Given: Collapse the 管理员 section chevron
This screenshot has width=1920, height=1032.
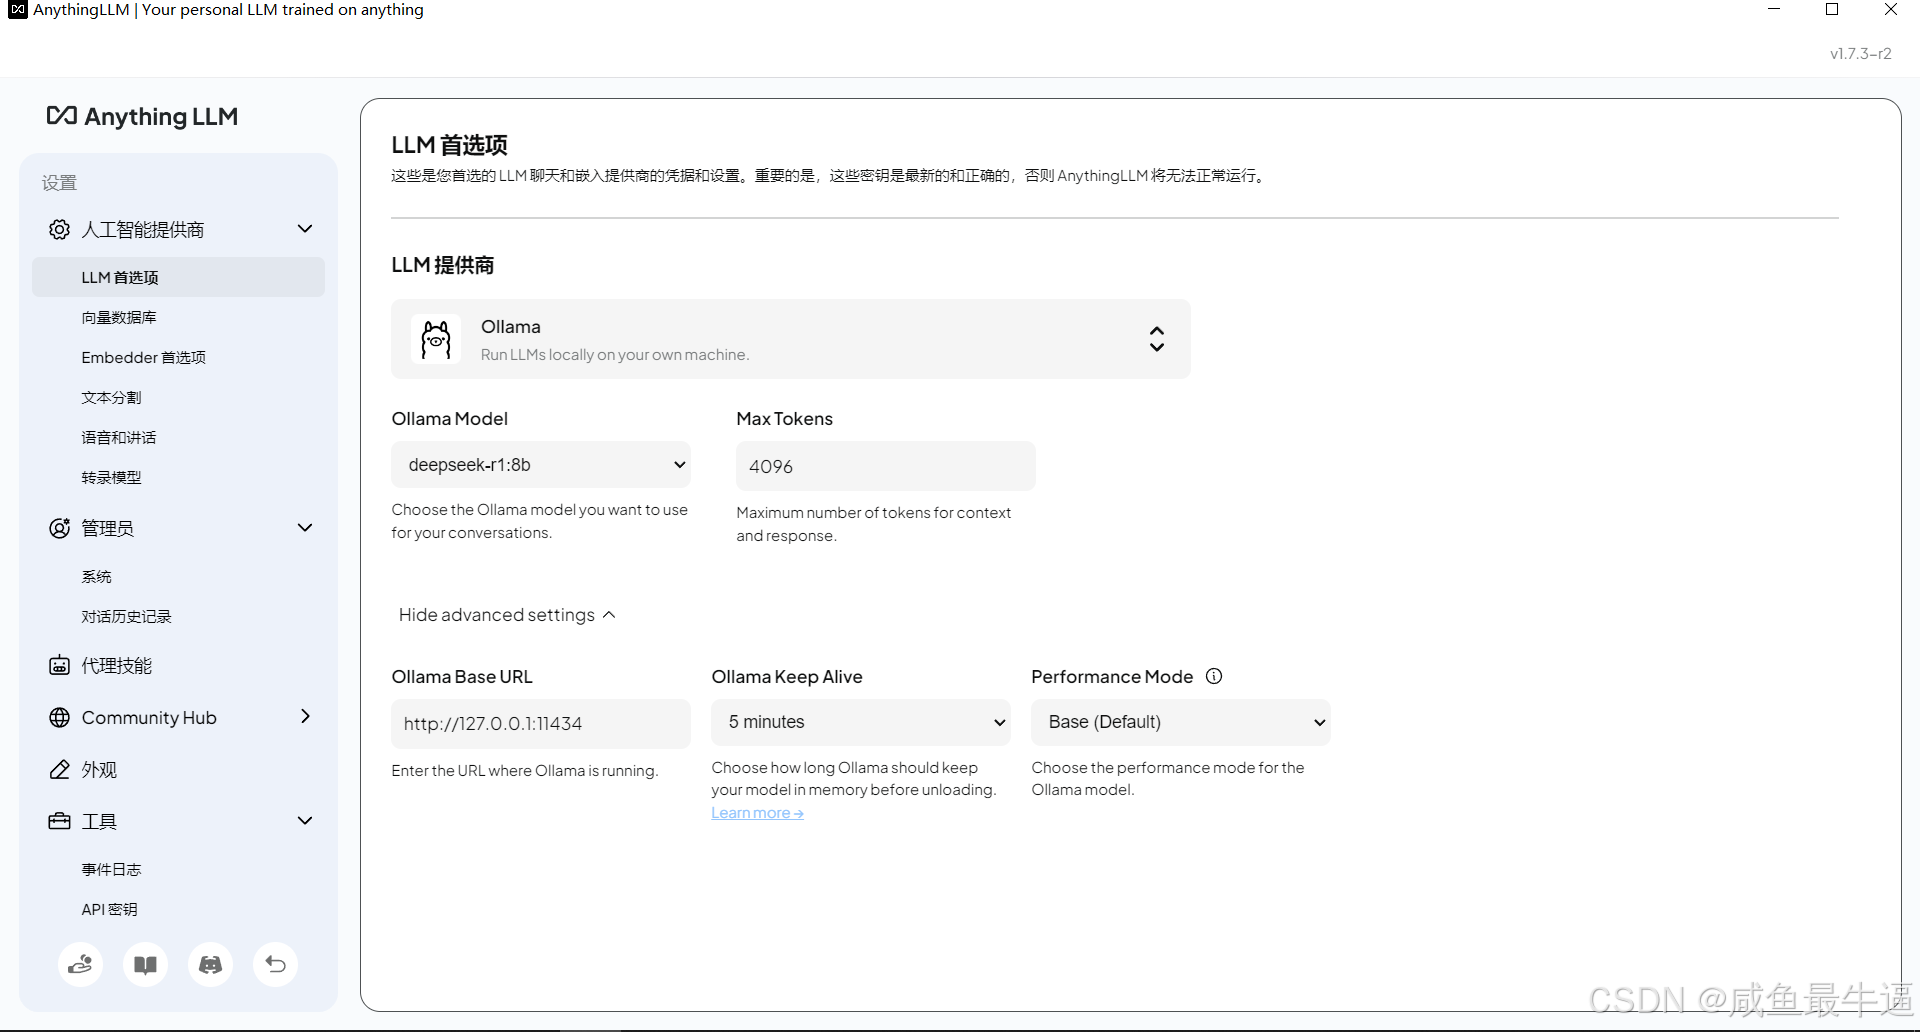Looking at the screenshot, I should [305, 528].
